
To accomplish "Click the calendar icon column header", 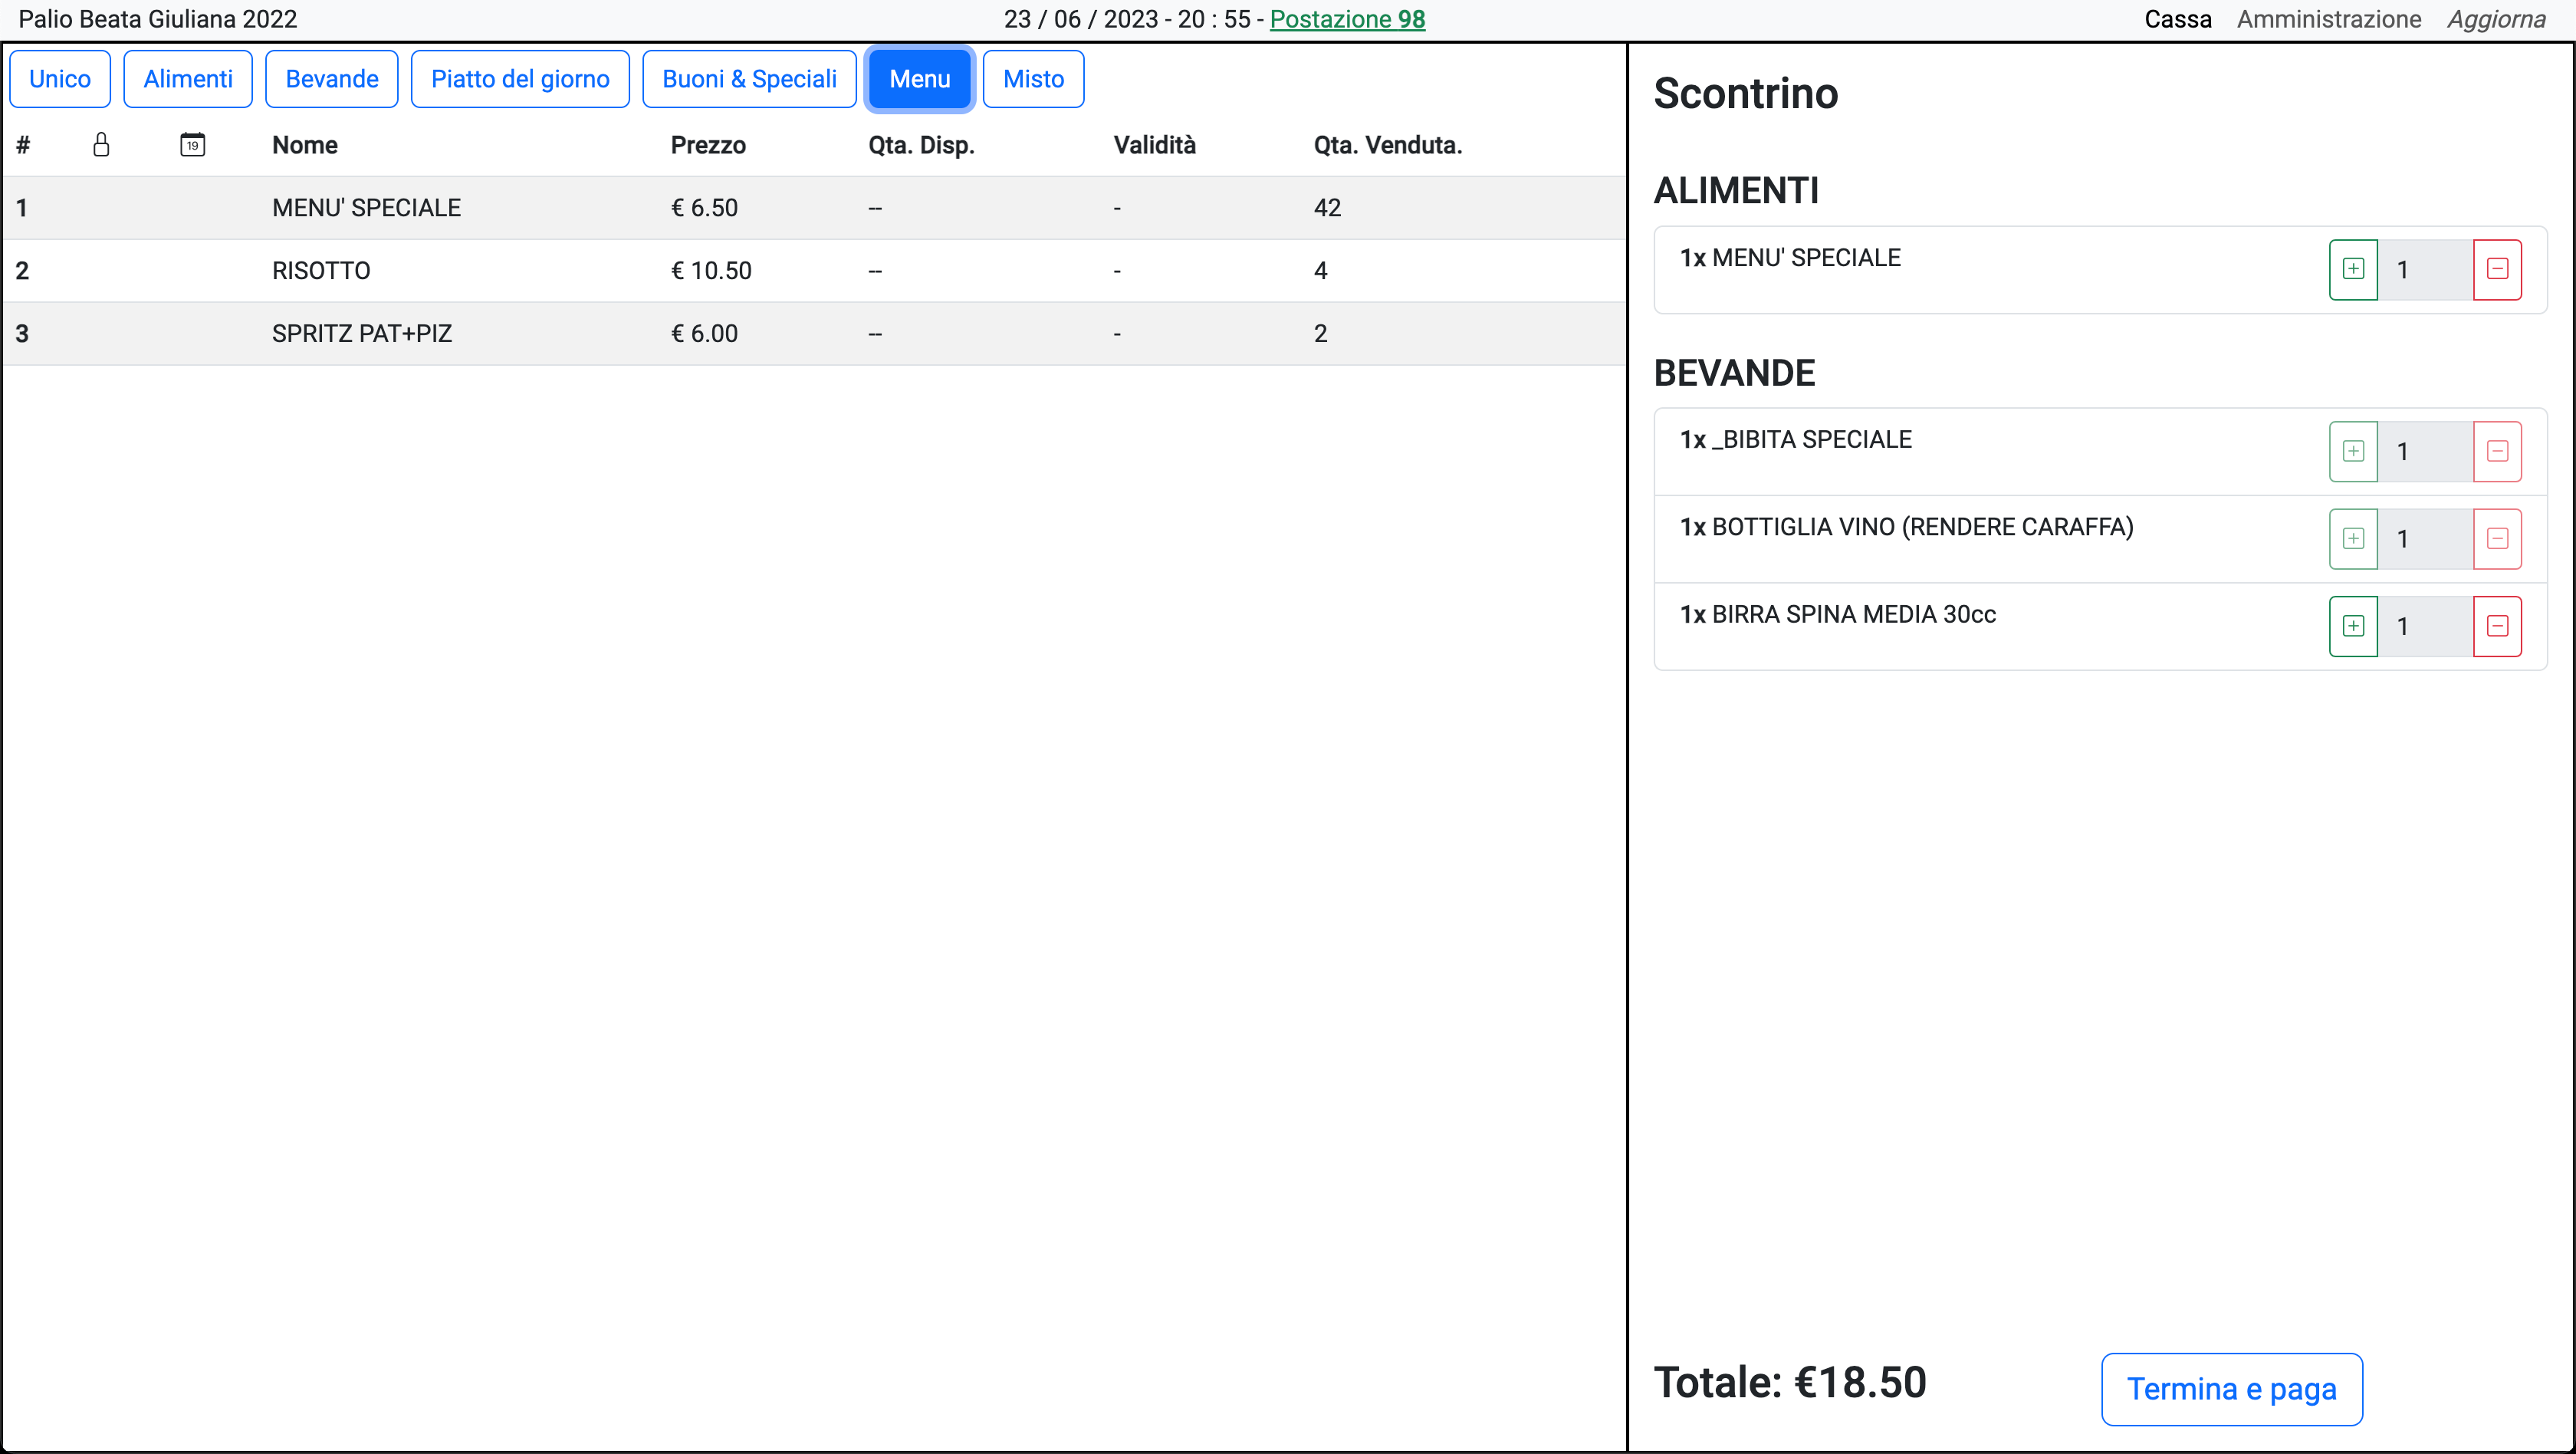I will (193, 145).
